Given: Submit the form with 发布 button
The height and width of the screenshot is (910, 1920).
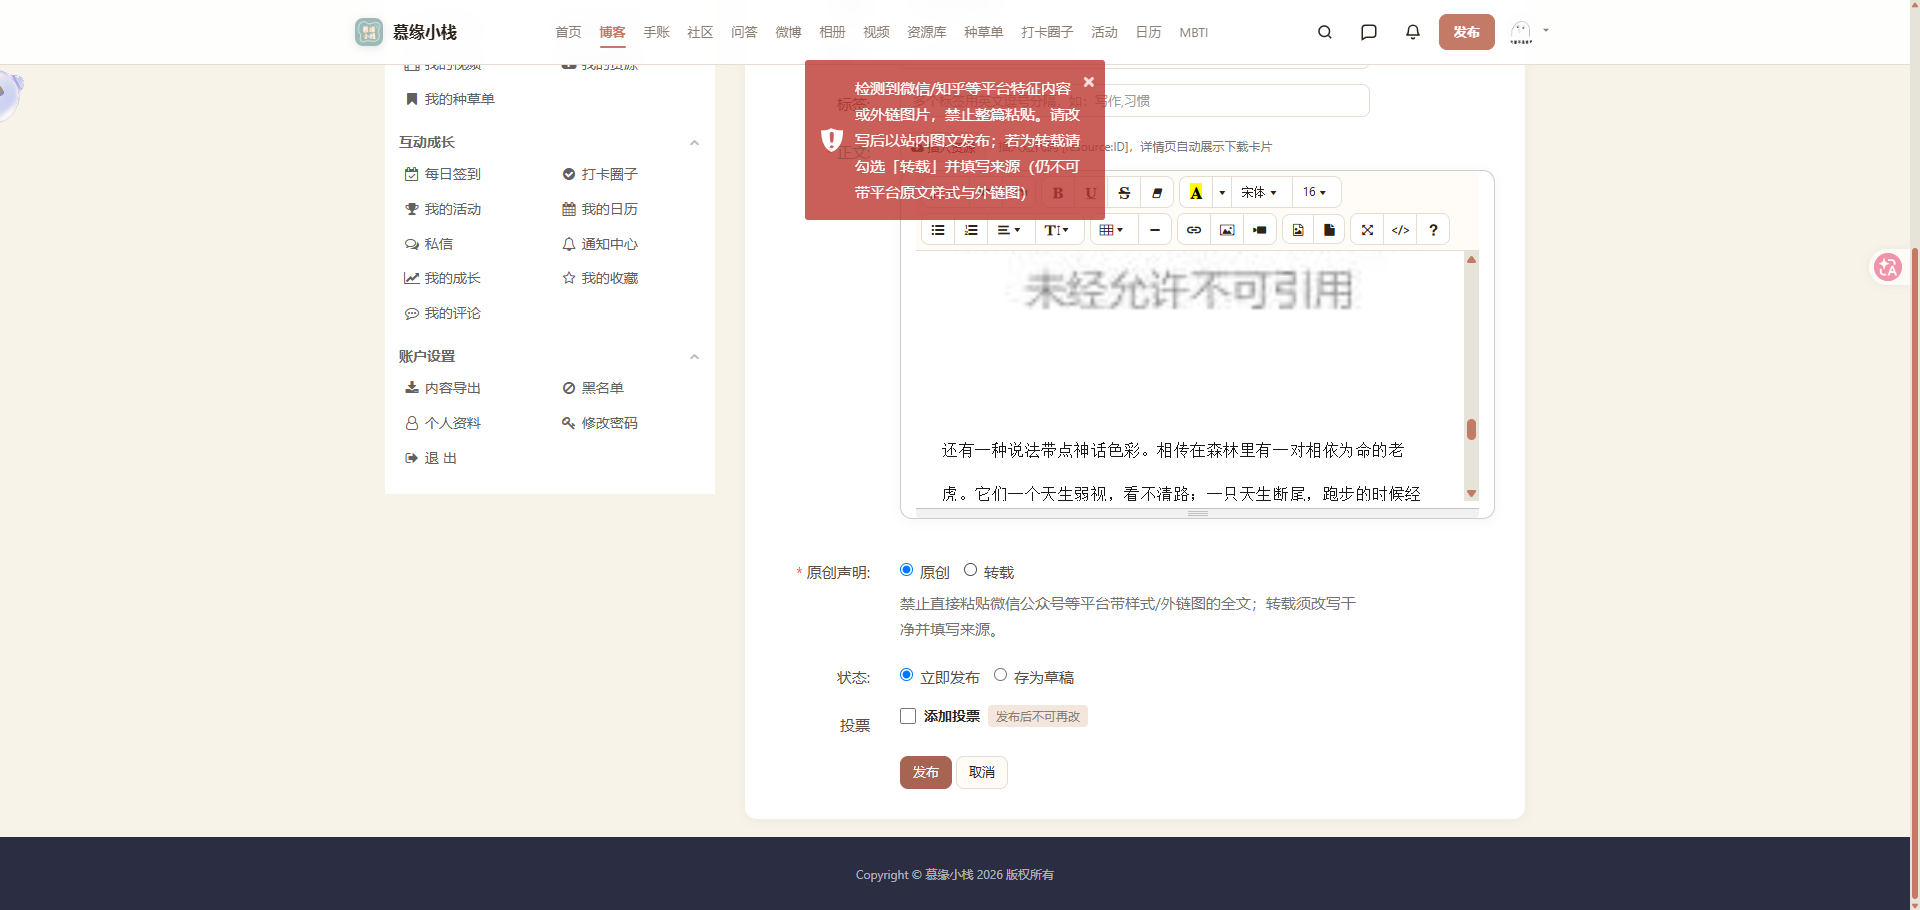Looking at the screenshot, I should point(925,772).
